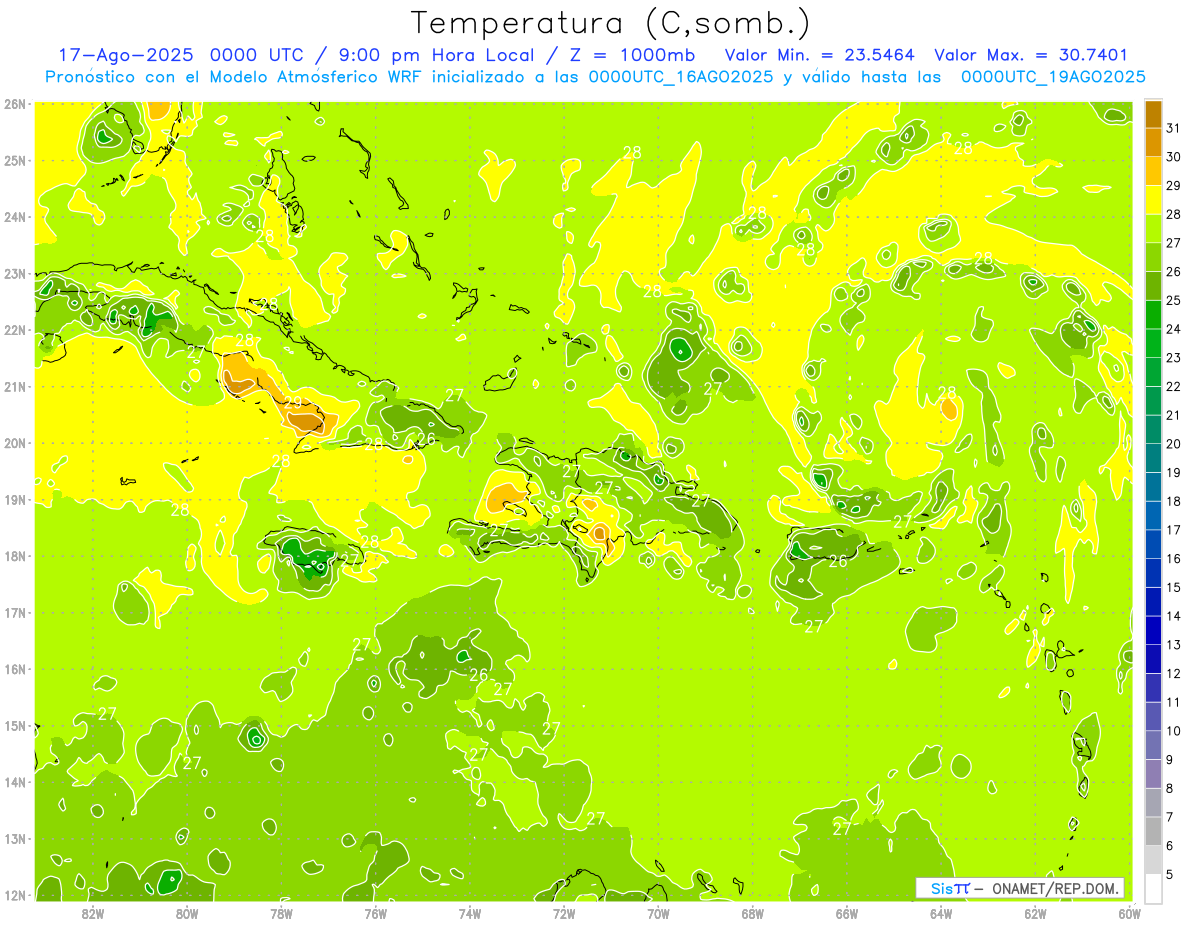Click the 72W longitude label
Image resolution: width=1200 pixels, height=927 pixels.
pos(563,912)
